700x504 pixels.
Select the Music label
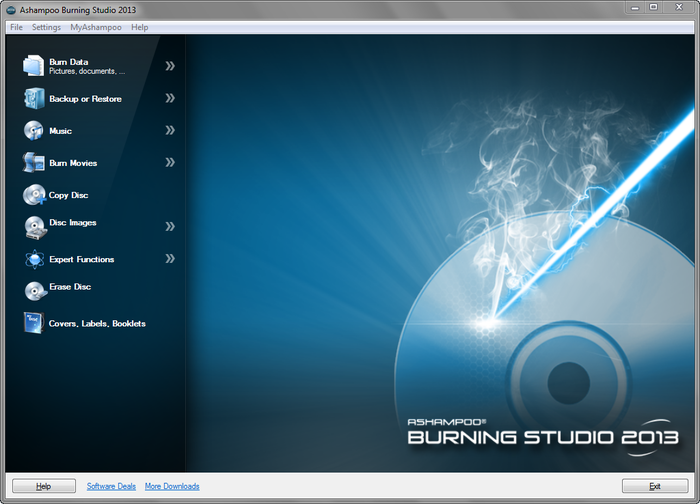point(60,131)
